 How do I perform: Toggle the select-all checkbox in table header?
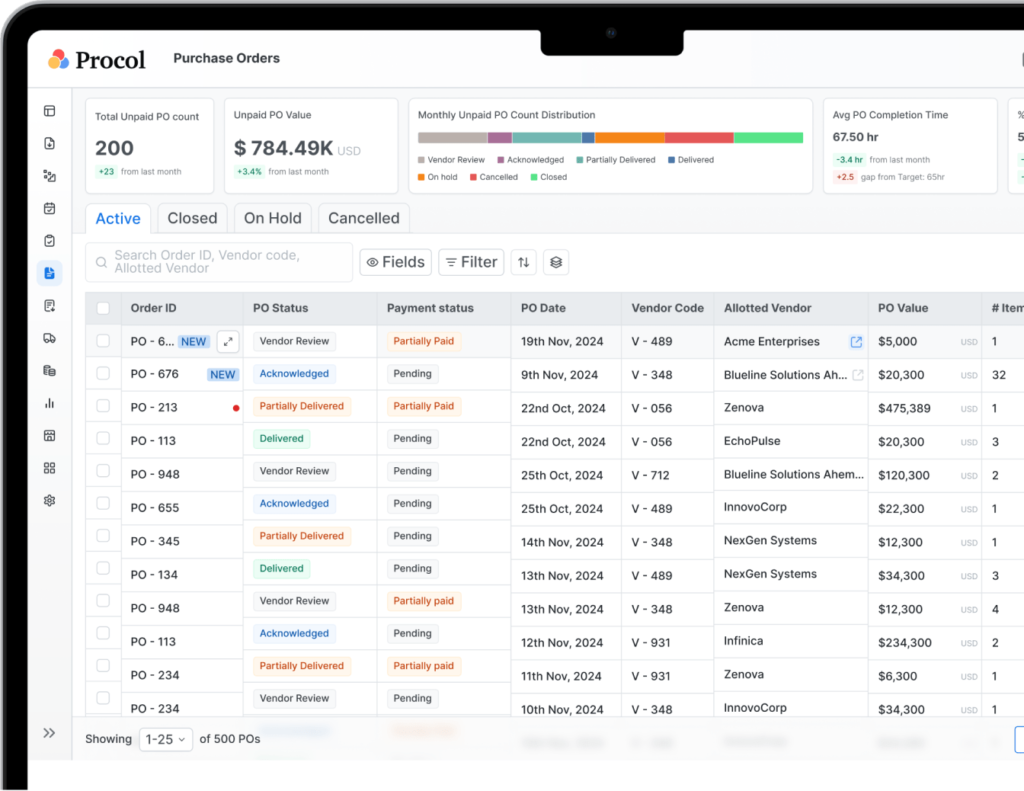click(103, 308)
